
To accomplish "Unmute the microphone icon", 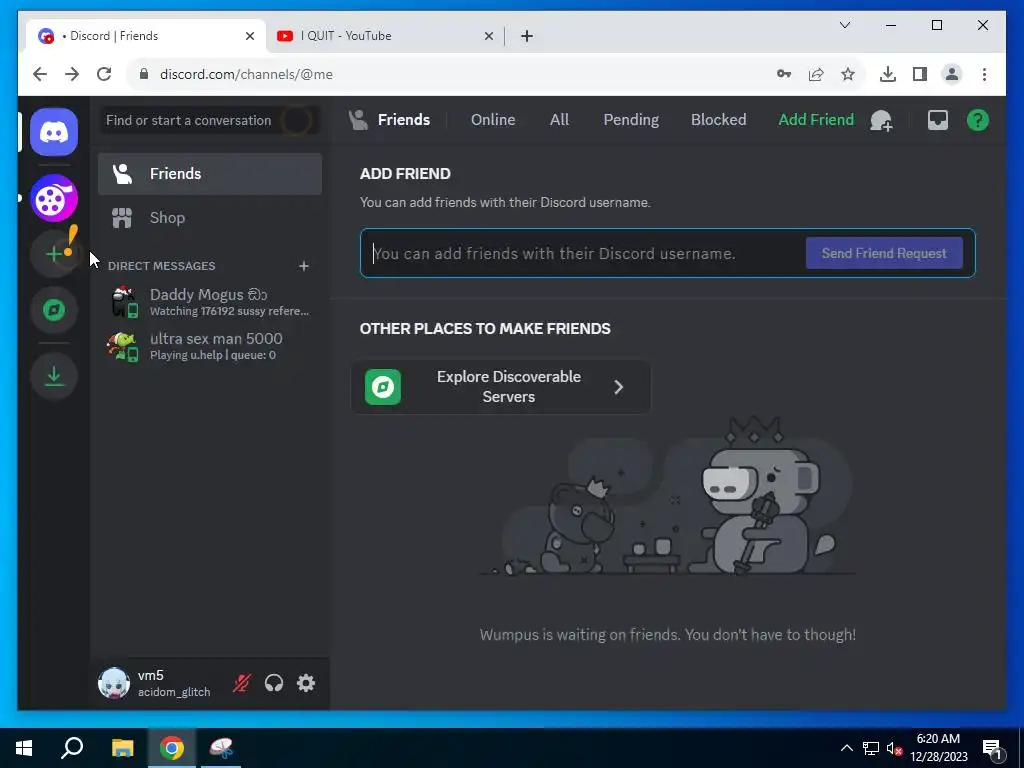I will coord(242,683).
